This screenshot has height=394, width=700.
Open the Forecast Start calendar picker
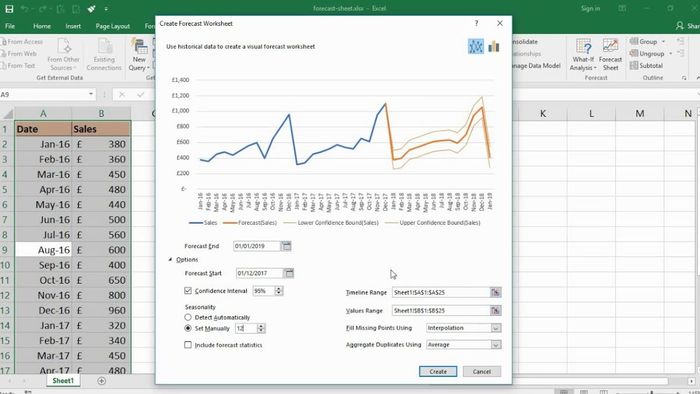tap(289, 273)
